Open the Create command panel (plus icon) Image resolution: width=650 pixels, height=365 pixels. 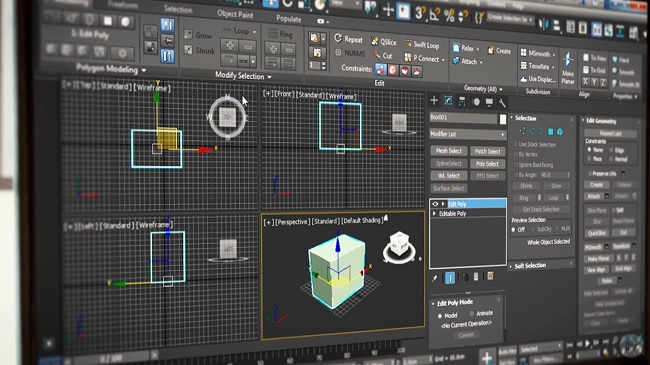(434, 100)
